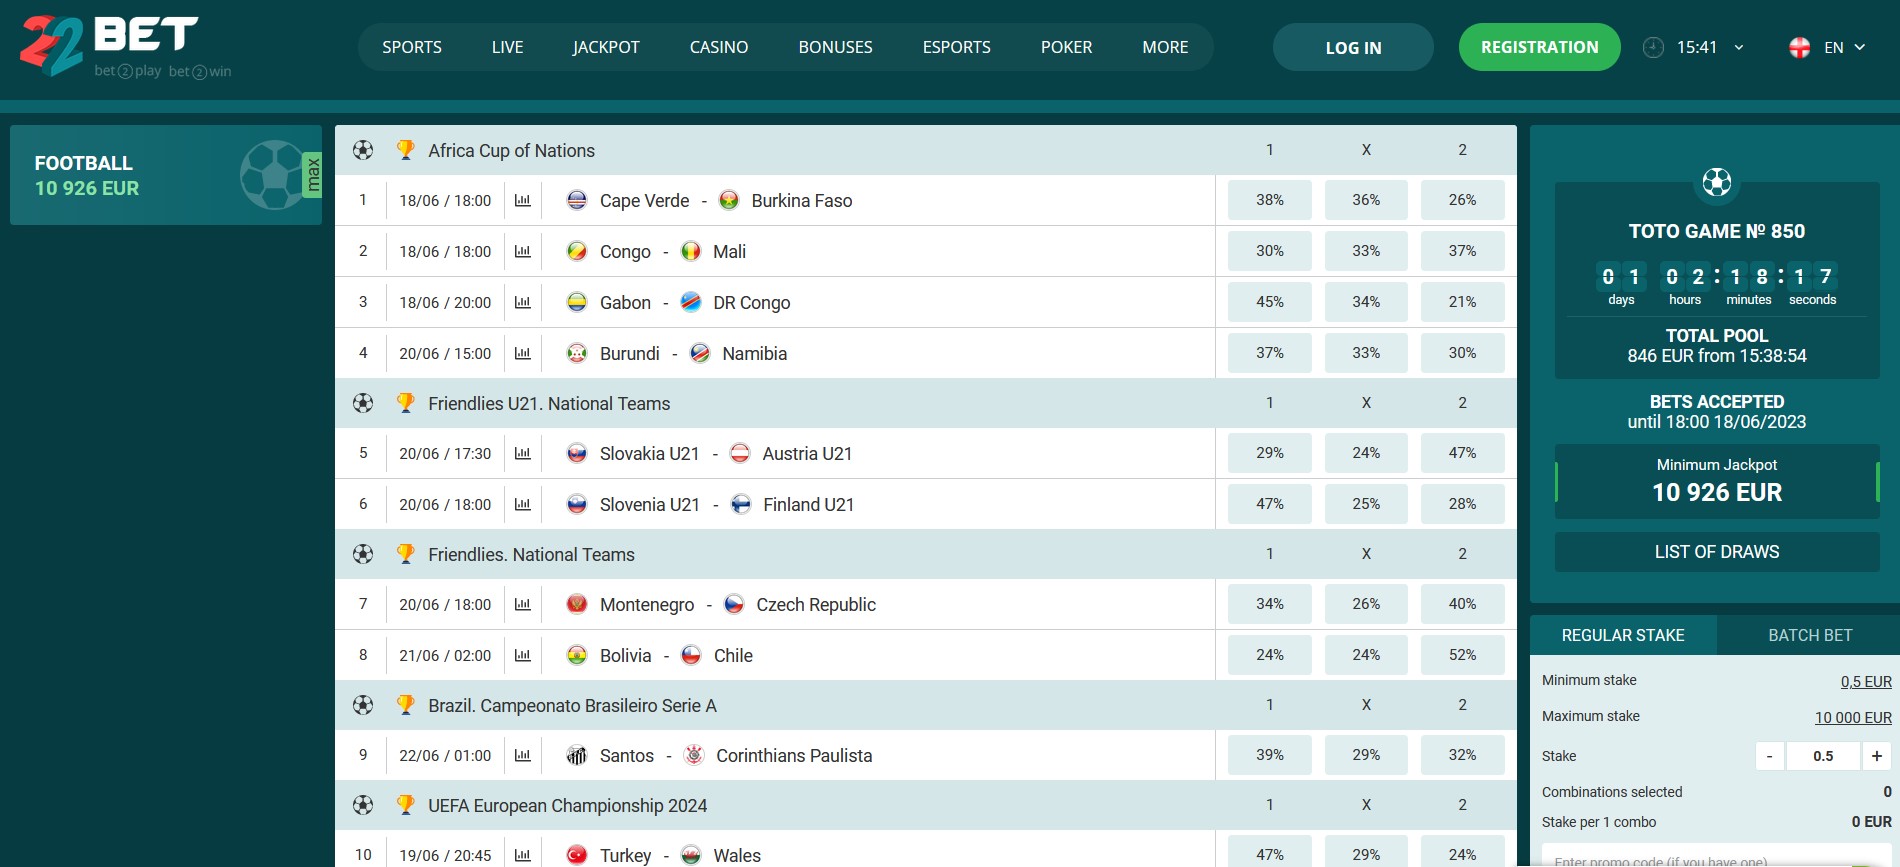Switch to the BATCH BET tab

click(1810, 635)
